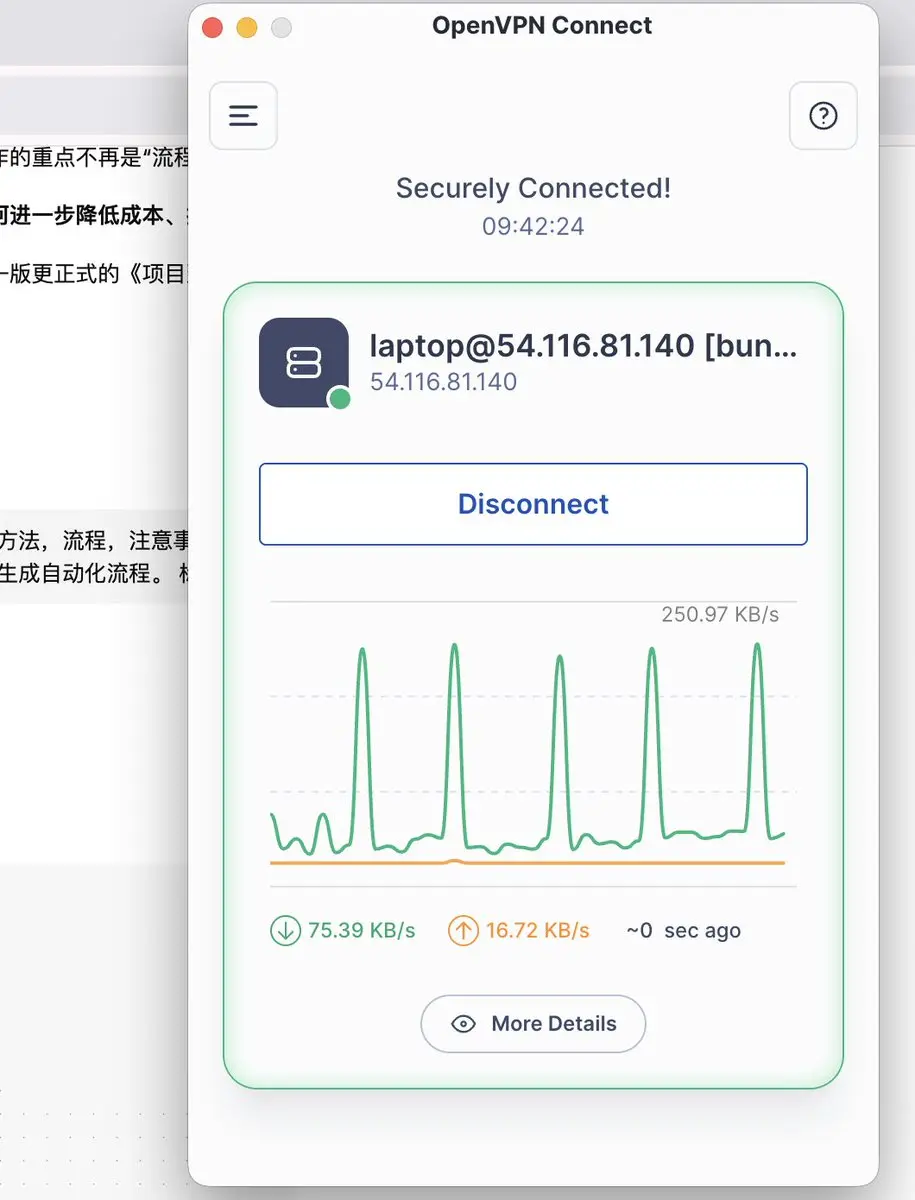Viewport: 915px width, 1200px height.
Task: Click the 250.97 KB/s graph scale label
Action: tap(720, 614)
